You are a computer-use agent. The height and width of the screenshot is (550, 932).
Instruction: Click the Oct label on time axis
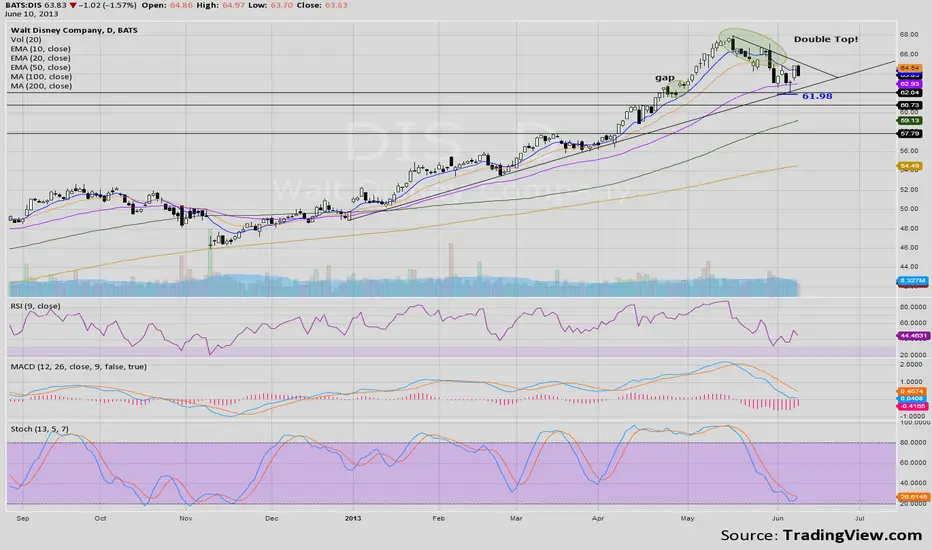(x=100, y=518)
